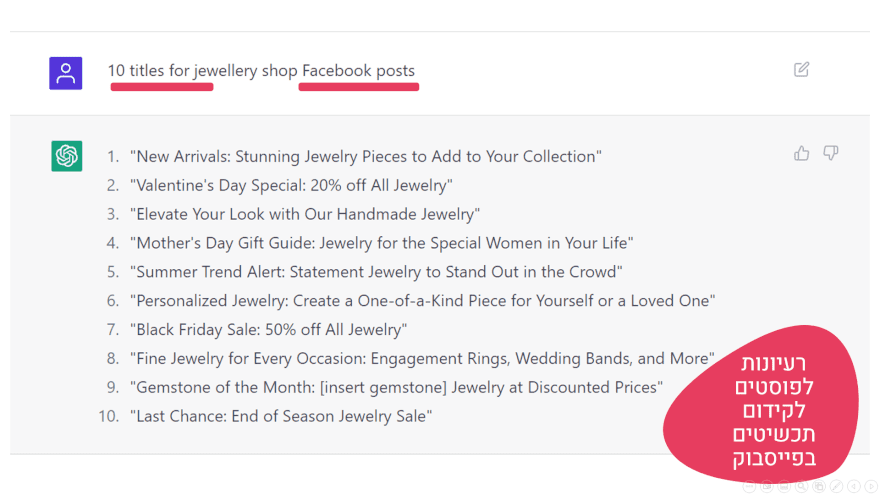The width and height of the screenshot is (880, 495).
Task: Click the "Last Chance" season sale title
Action: (281, 416)
